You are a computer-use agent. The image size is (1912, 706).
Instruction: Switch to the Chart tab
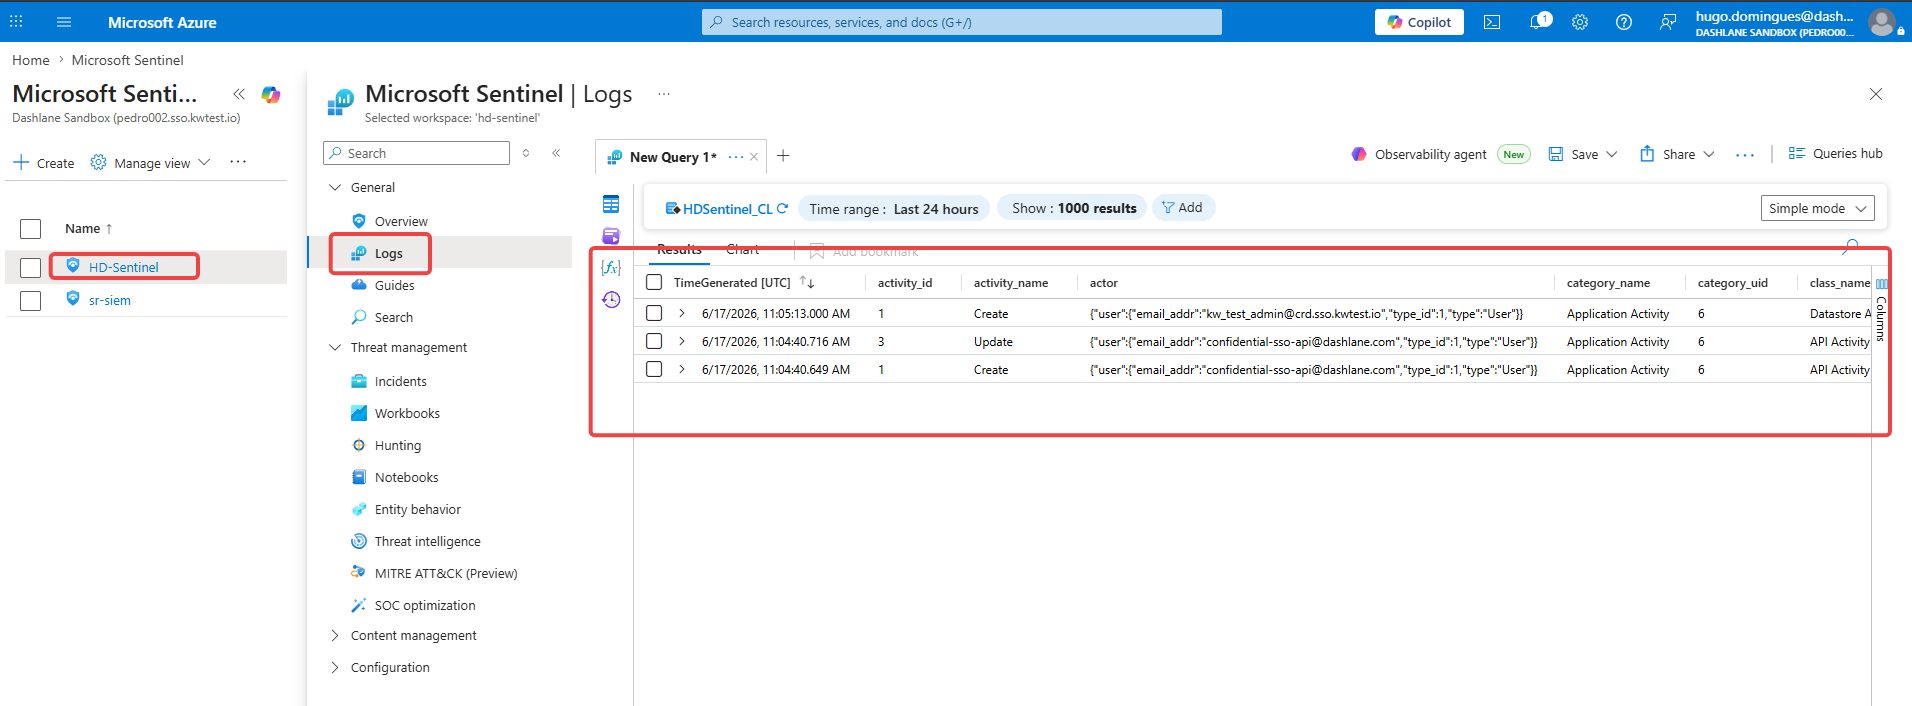(743, 249)
